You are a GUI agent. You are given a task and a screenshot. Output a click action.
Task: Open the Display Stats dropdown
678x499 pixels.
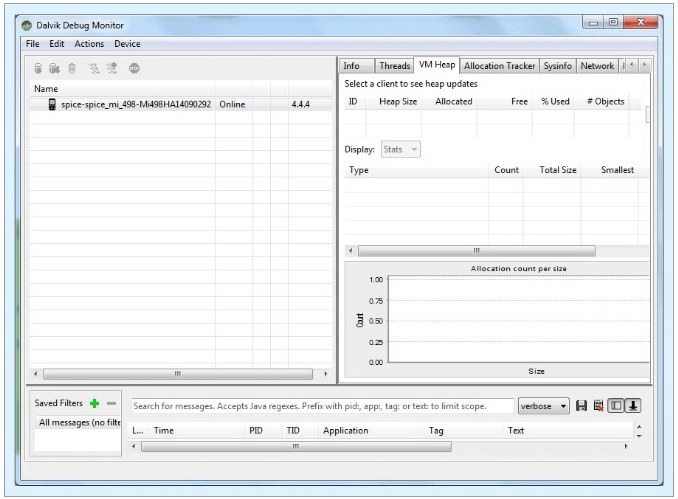(400, 150)
